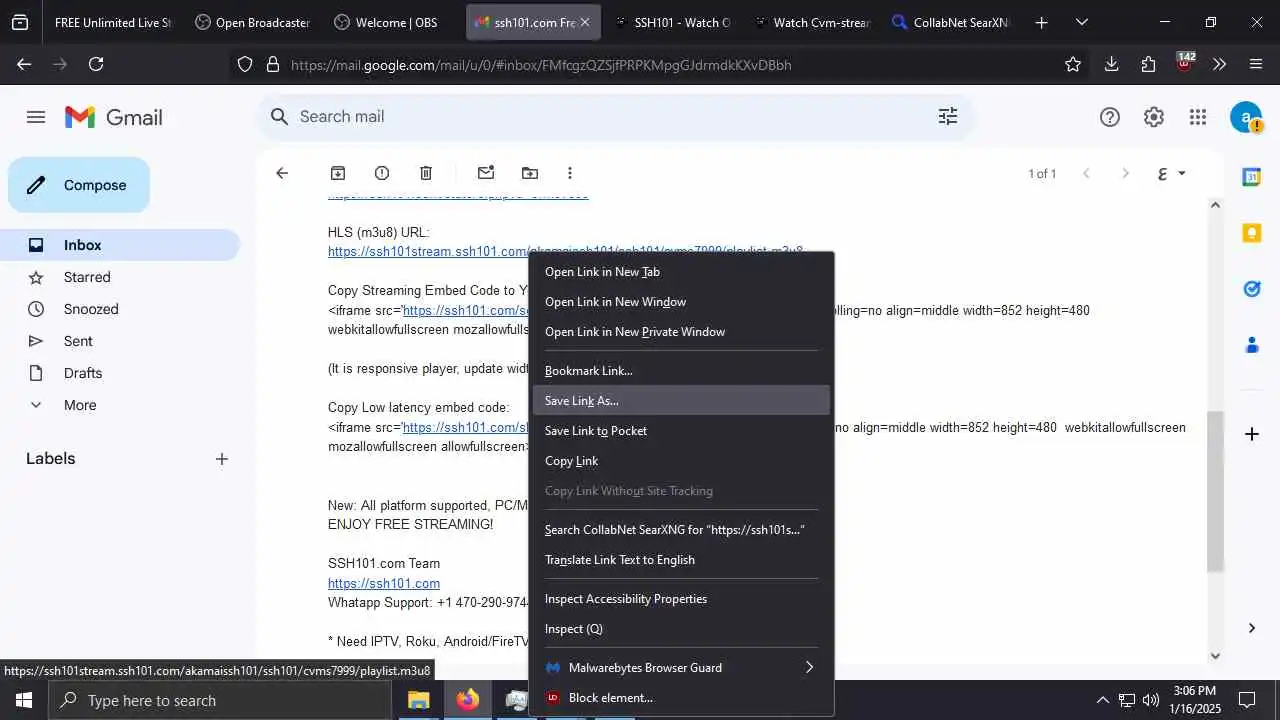Open Windows notification center
This screenshot has height=720, width=1280.
pos(1246,700)
